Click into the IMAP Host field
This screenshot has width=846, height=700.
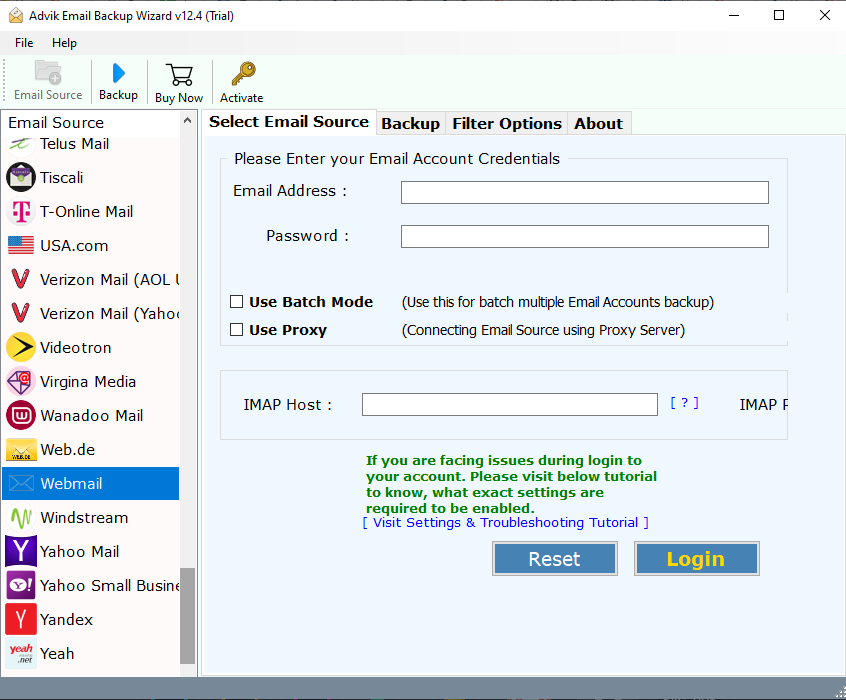click(509, 404)
